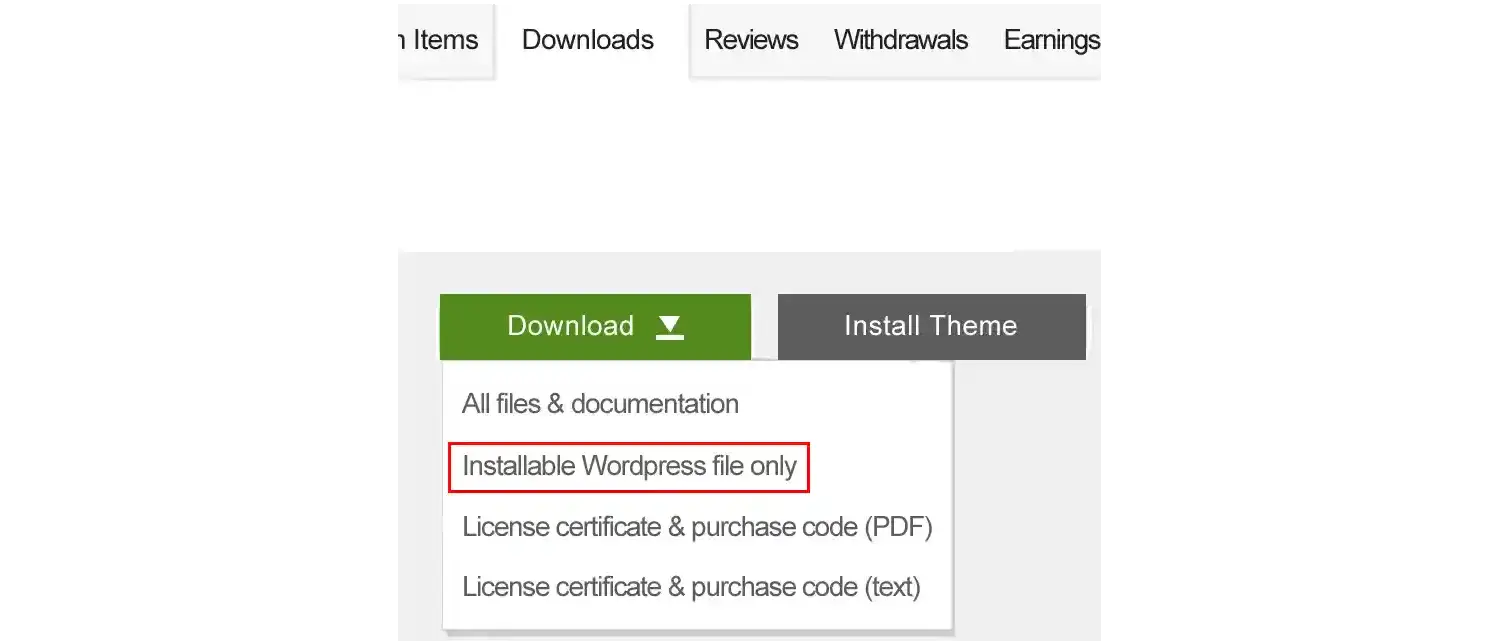
Task: Select the partially visible Items tab
Action: 440,40
